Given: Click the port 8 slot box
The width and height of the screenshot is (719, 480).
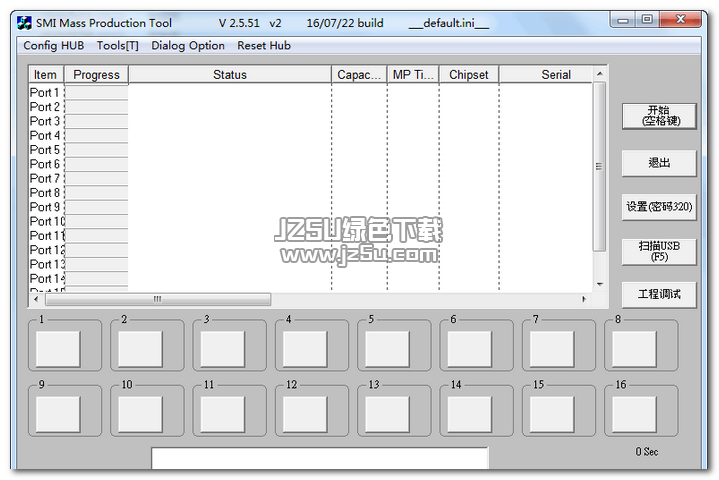Looking at the screenshot, I should tap(635, 349).
